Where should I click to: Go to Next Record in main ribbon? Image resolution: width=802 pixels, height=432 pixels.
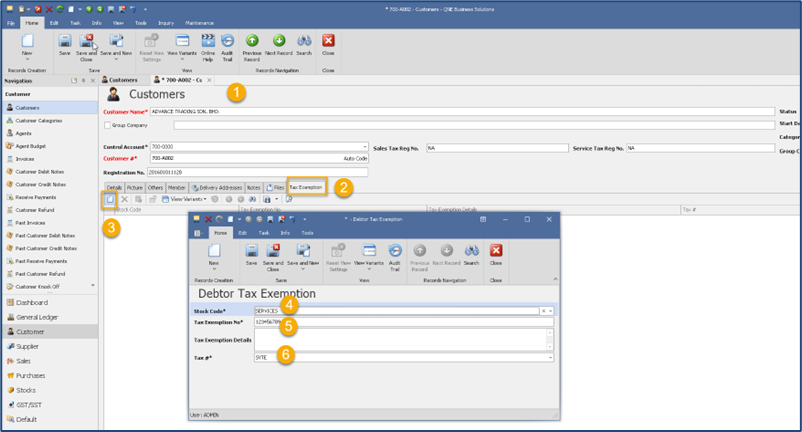coord(279,46)
